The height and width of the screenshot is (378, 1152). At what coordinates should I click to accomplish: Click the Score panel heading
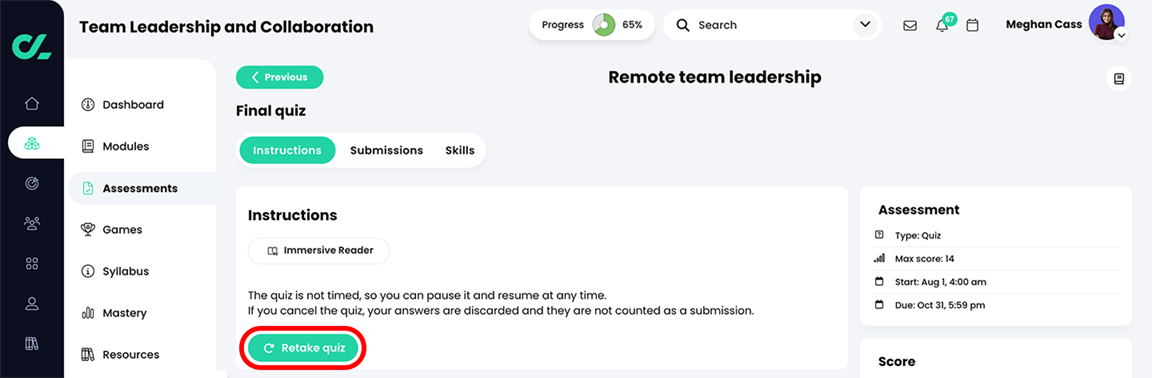coord(896,362)
